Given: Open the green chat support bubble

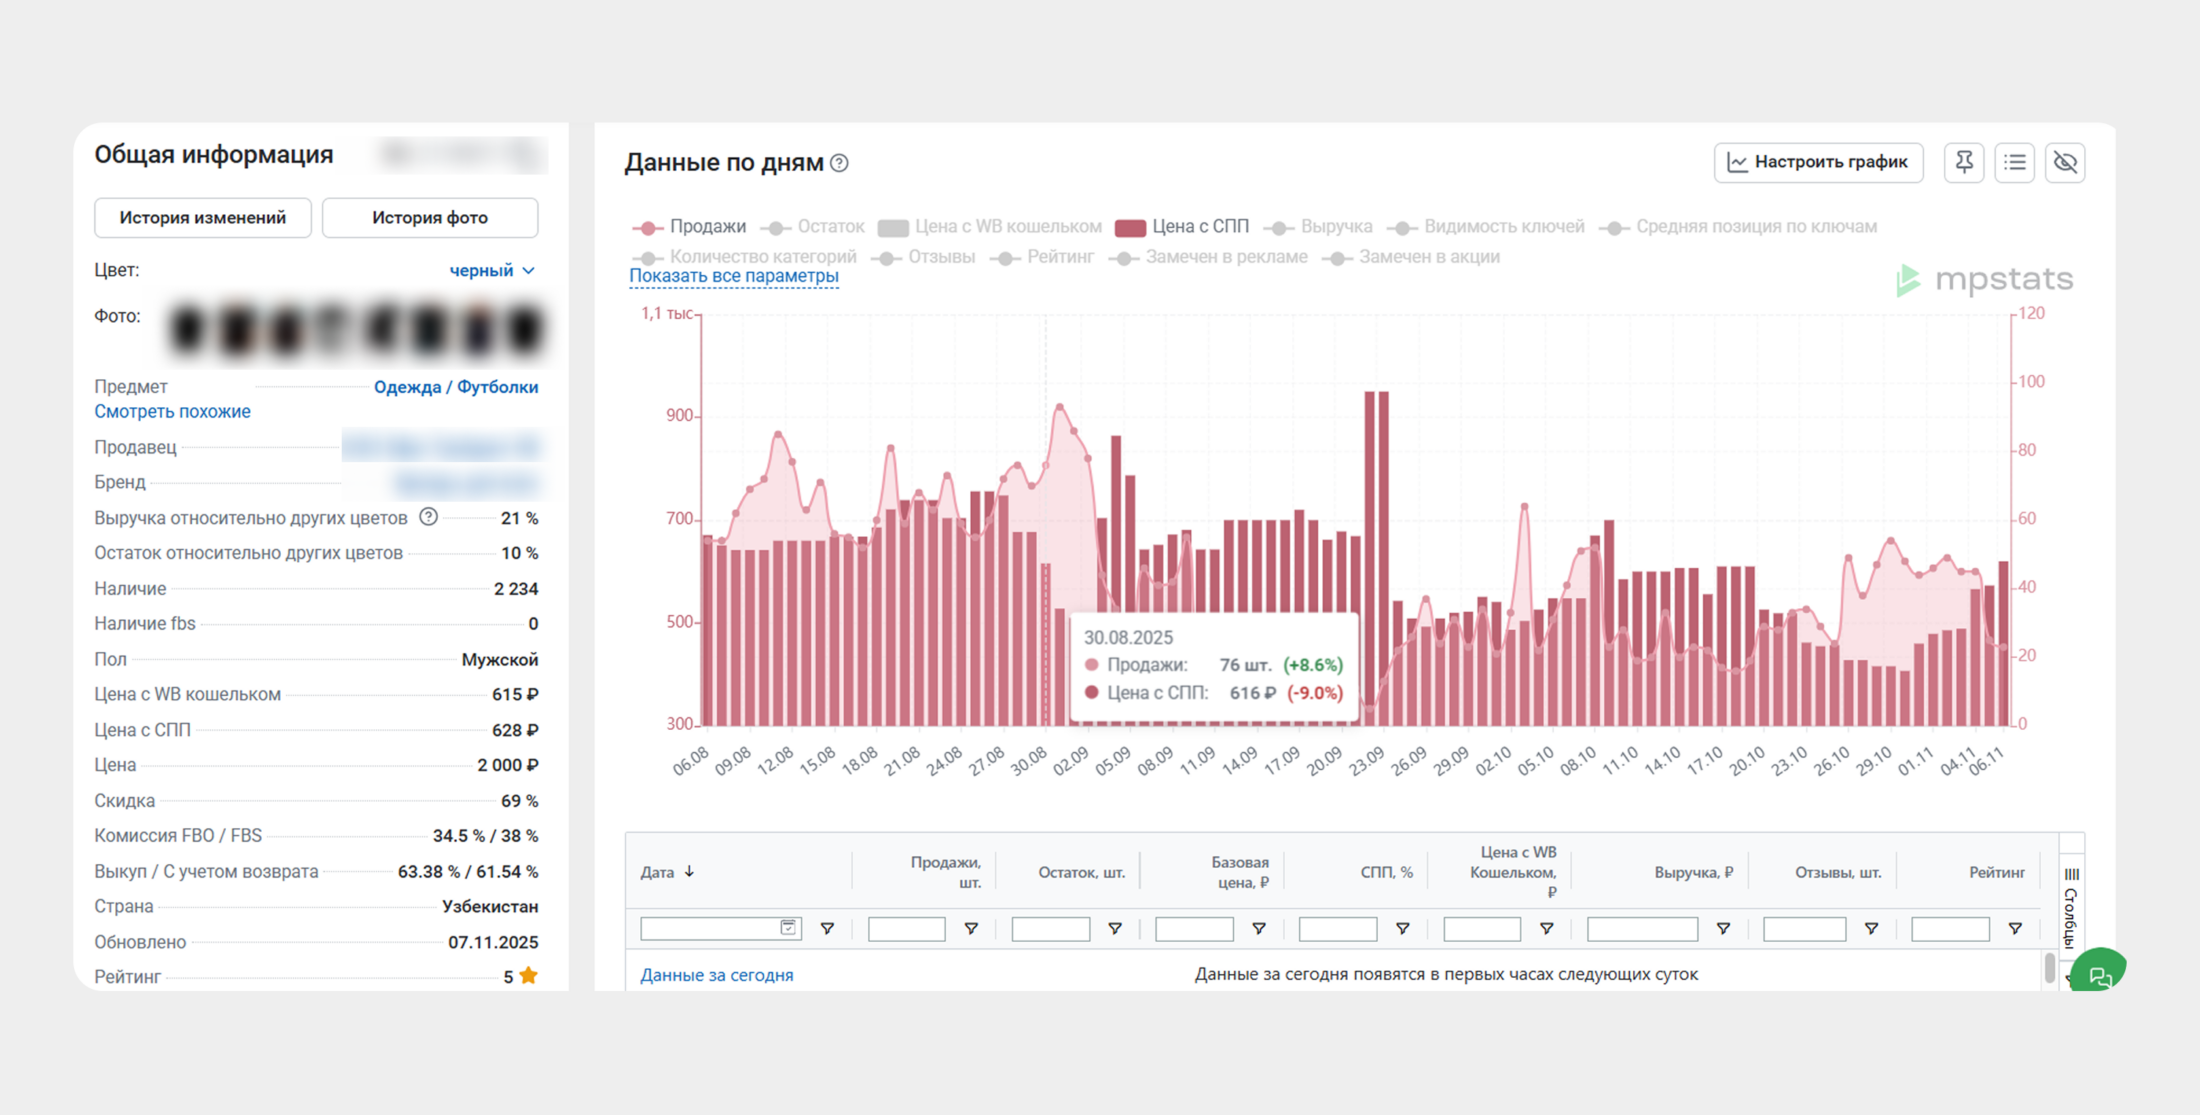Looking at the screenshot, I should (x=2098, y=973).
